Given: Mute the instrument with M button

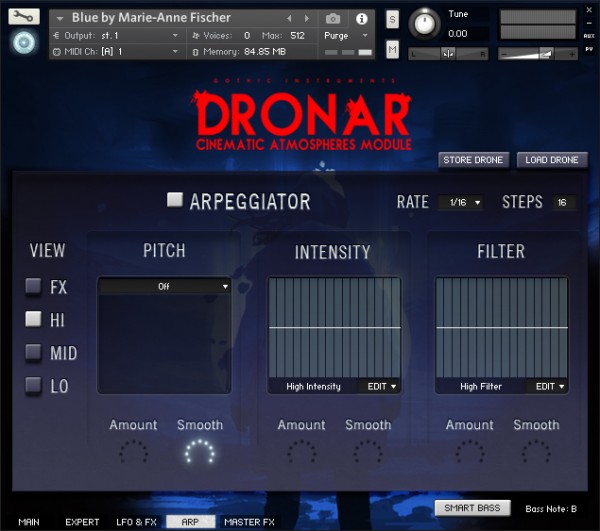Looking at the screenshot, I should (392, 49).
